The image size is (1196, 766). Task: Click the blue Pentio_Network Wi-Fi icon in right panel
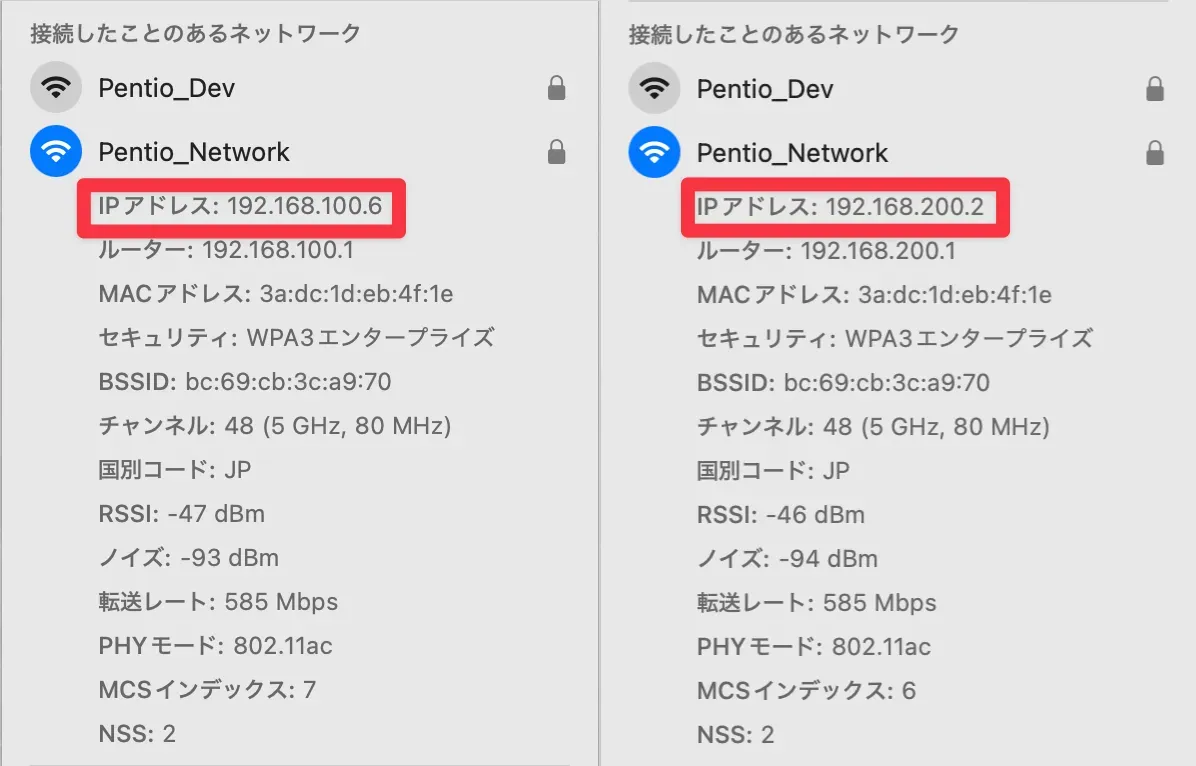point(654,153)
